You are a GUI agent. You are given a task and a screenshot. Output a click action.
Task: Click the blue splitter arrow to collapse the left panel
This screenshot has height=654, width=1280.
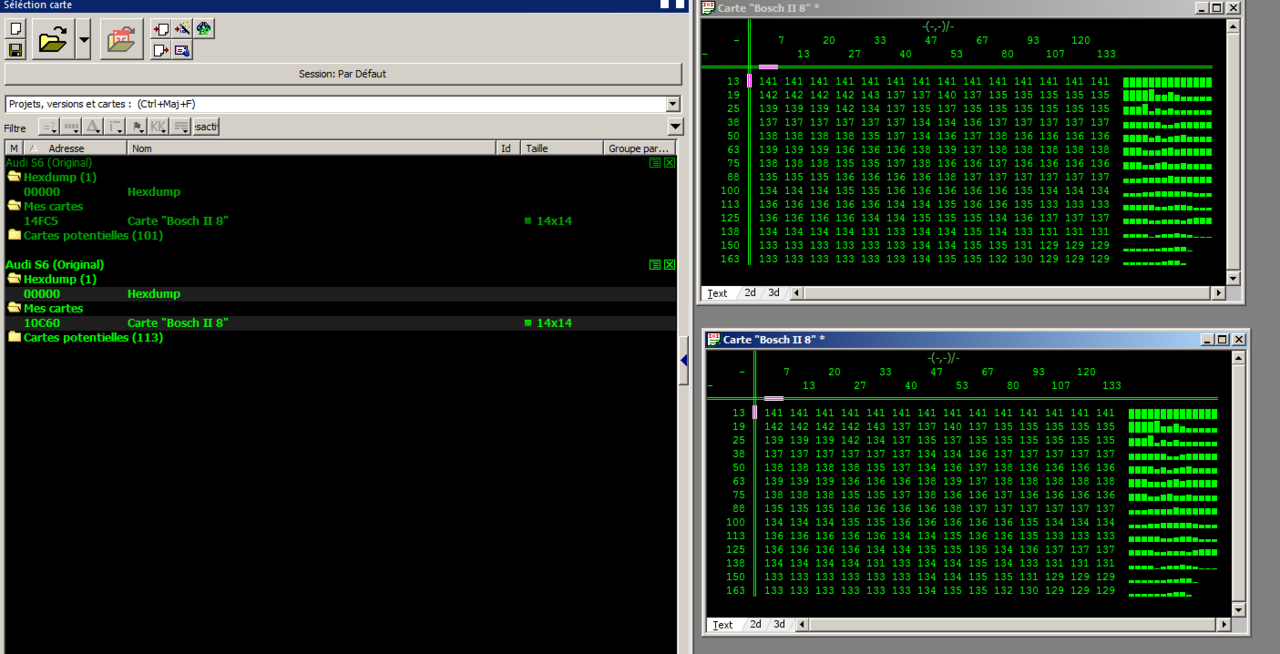pyautogui.click(x=684, y=360)
